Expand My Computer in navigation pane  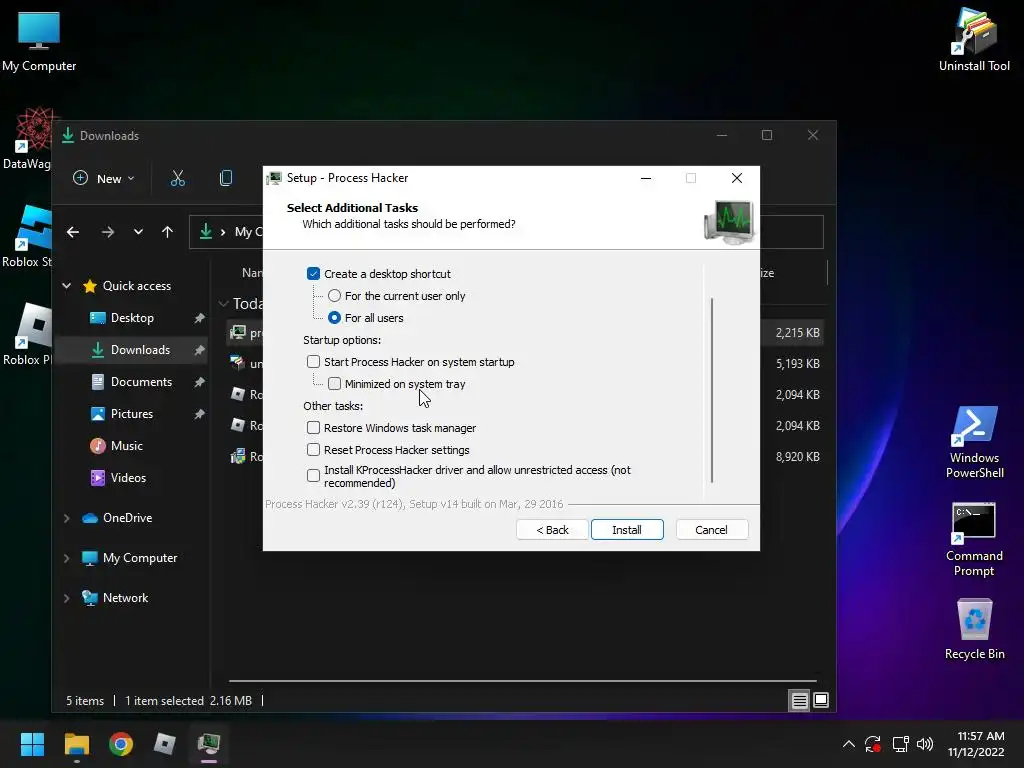[67, 558]
